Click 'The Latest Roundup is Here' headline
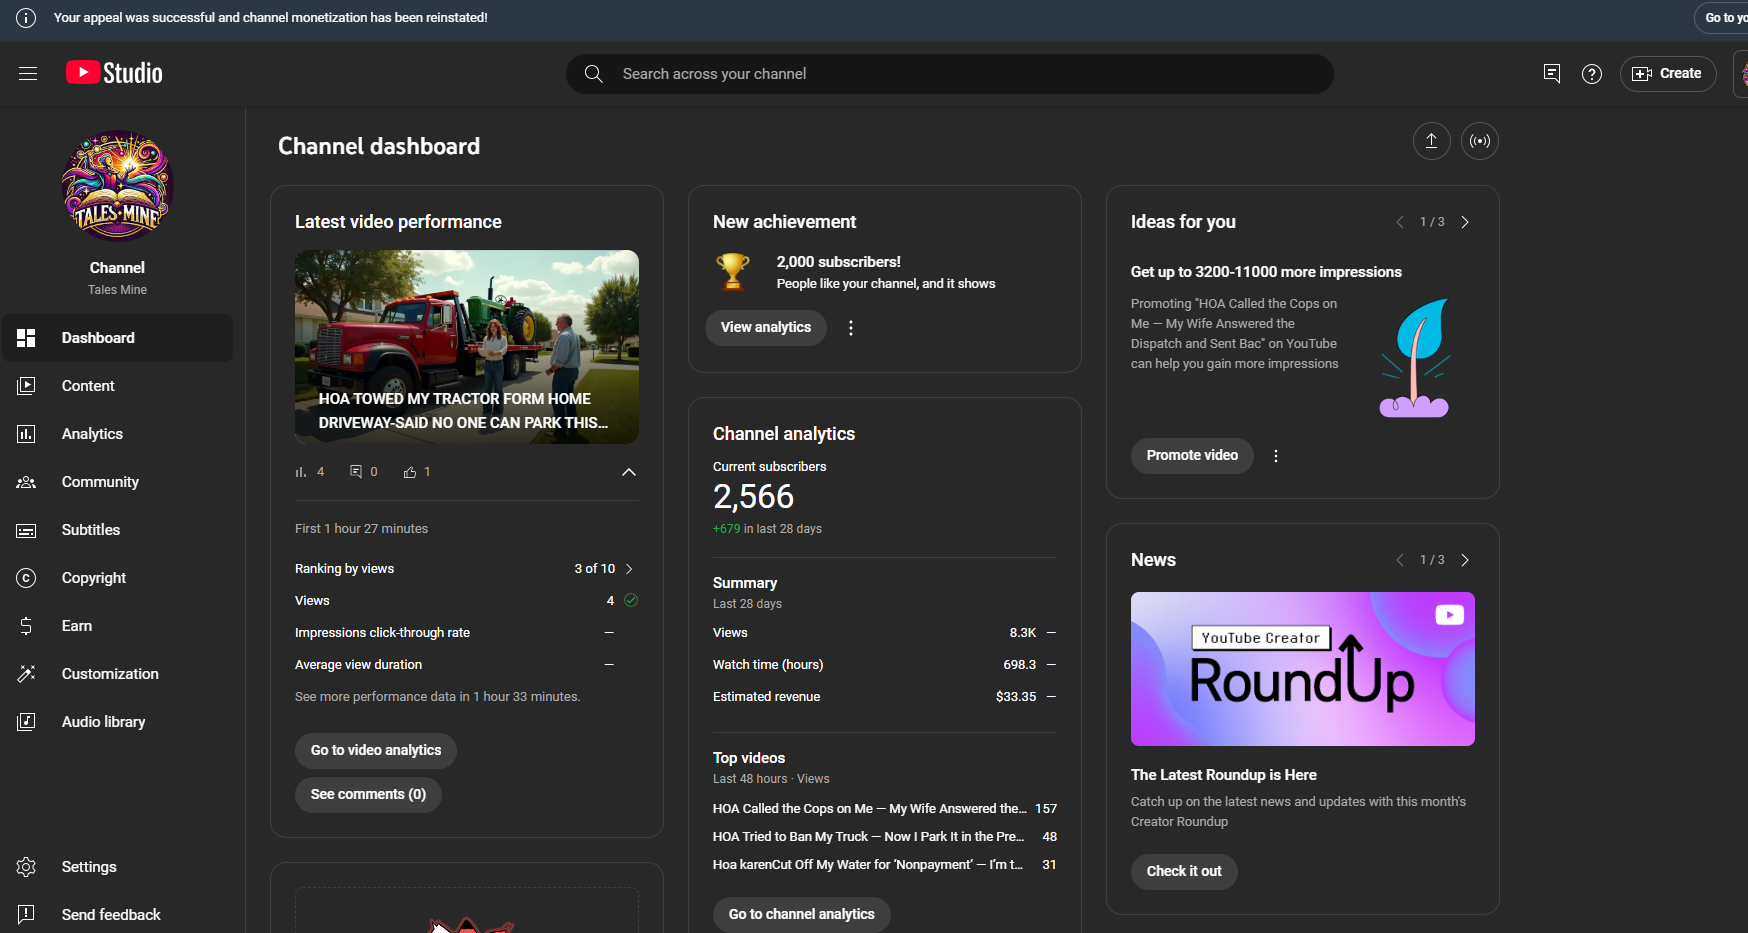Viewport: 1748px width, 933px height. click(x=1223, y=775)
